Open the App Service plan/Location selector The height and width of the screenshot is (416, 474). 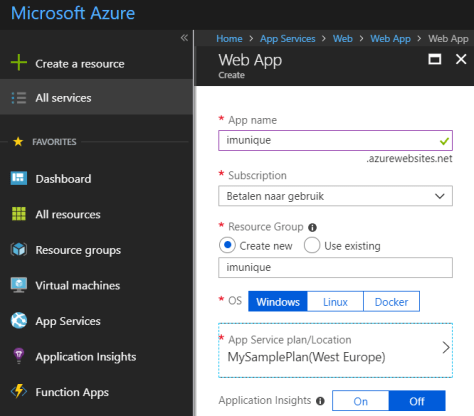click(335, 350)
